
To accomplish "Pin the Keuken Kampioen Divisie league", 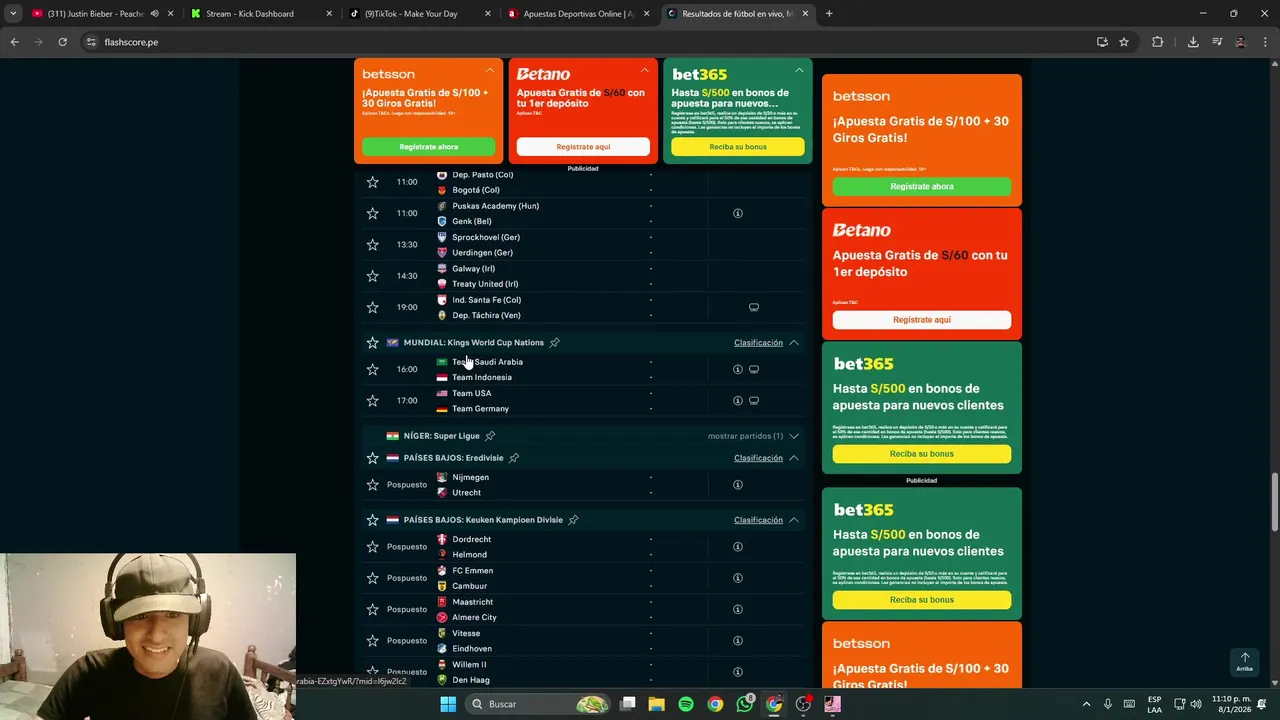I will pos(573,520).
